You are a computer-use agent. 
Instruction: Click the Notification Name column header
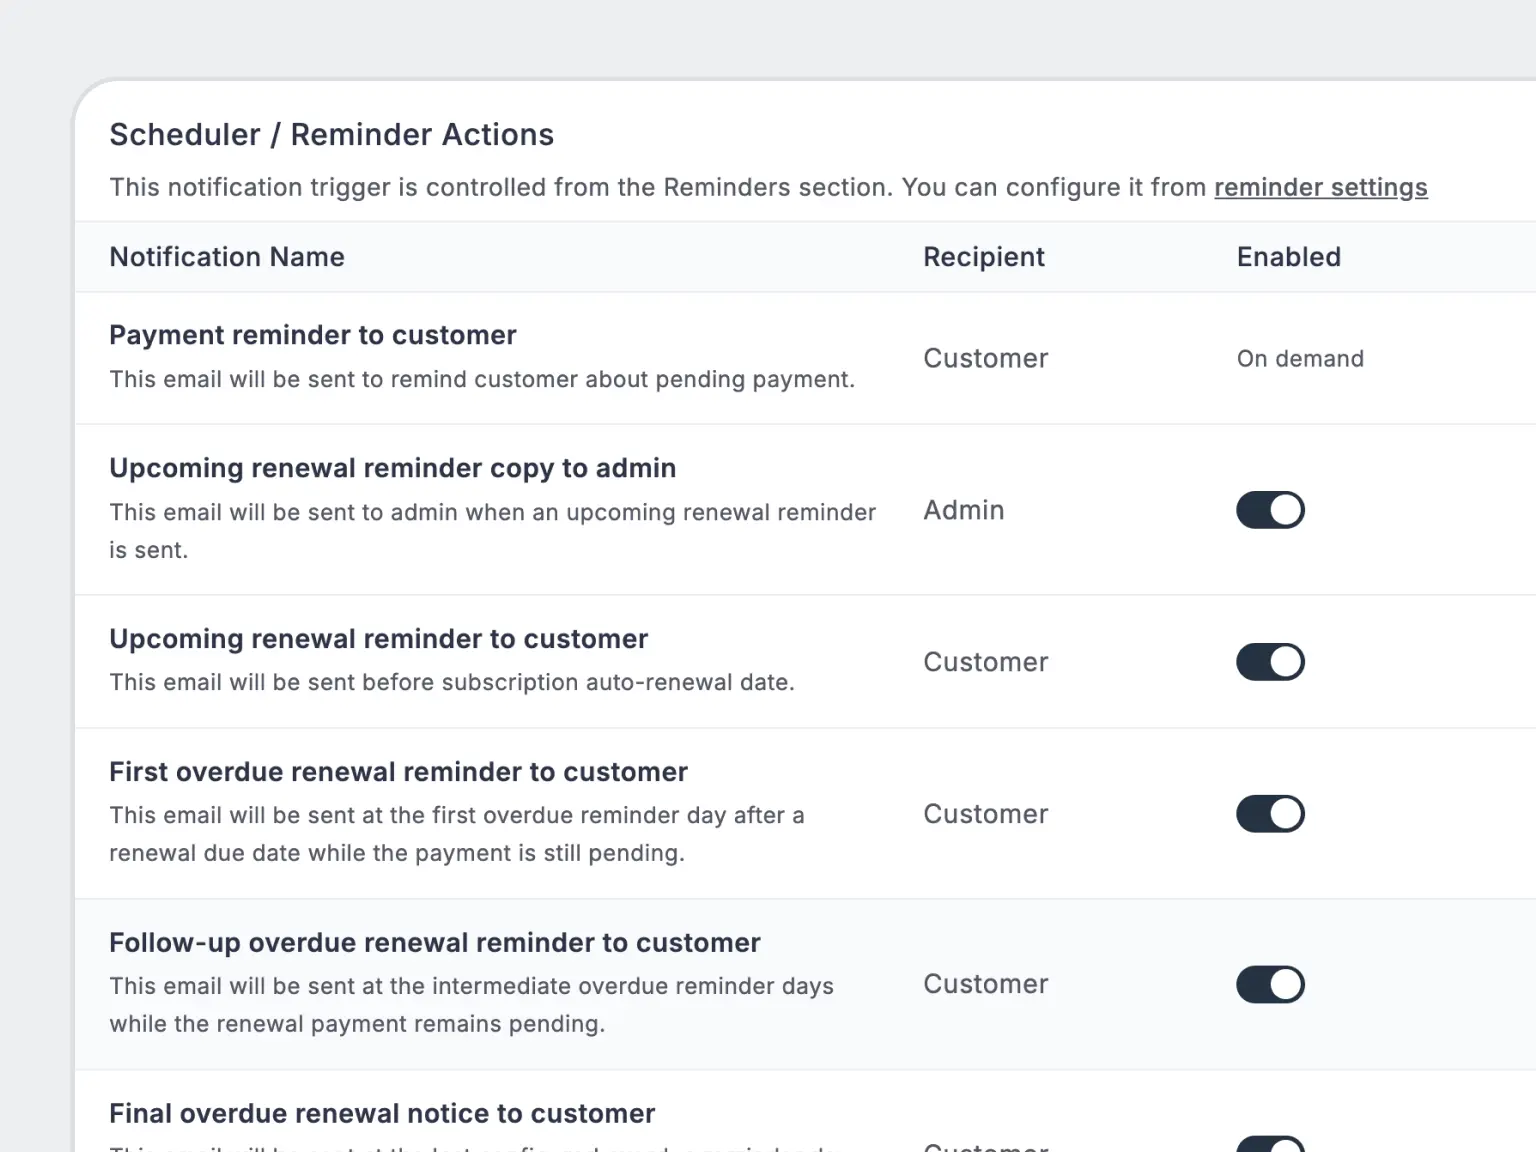coord(227,257)
